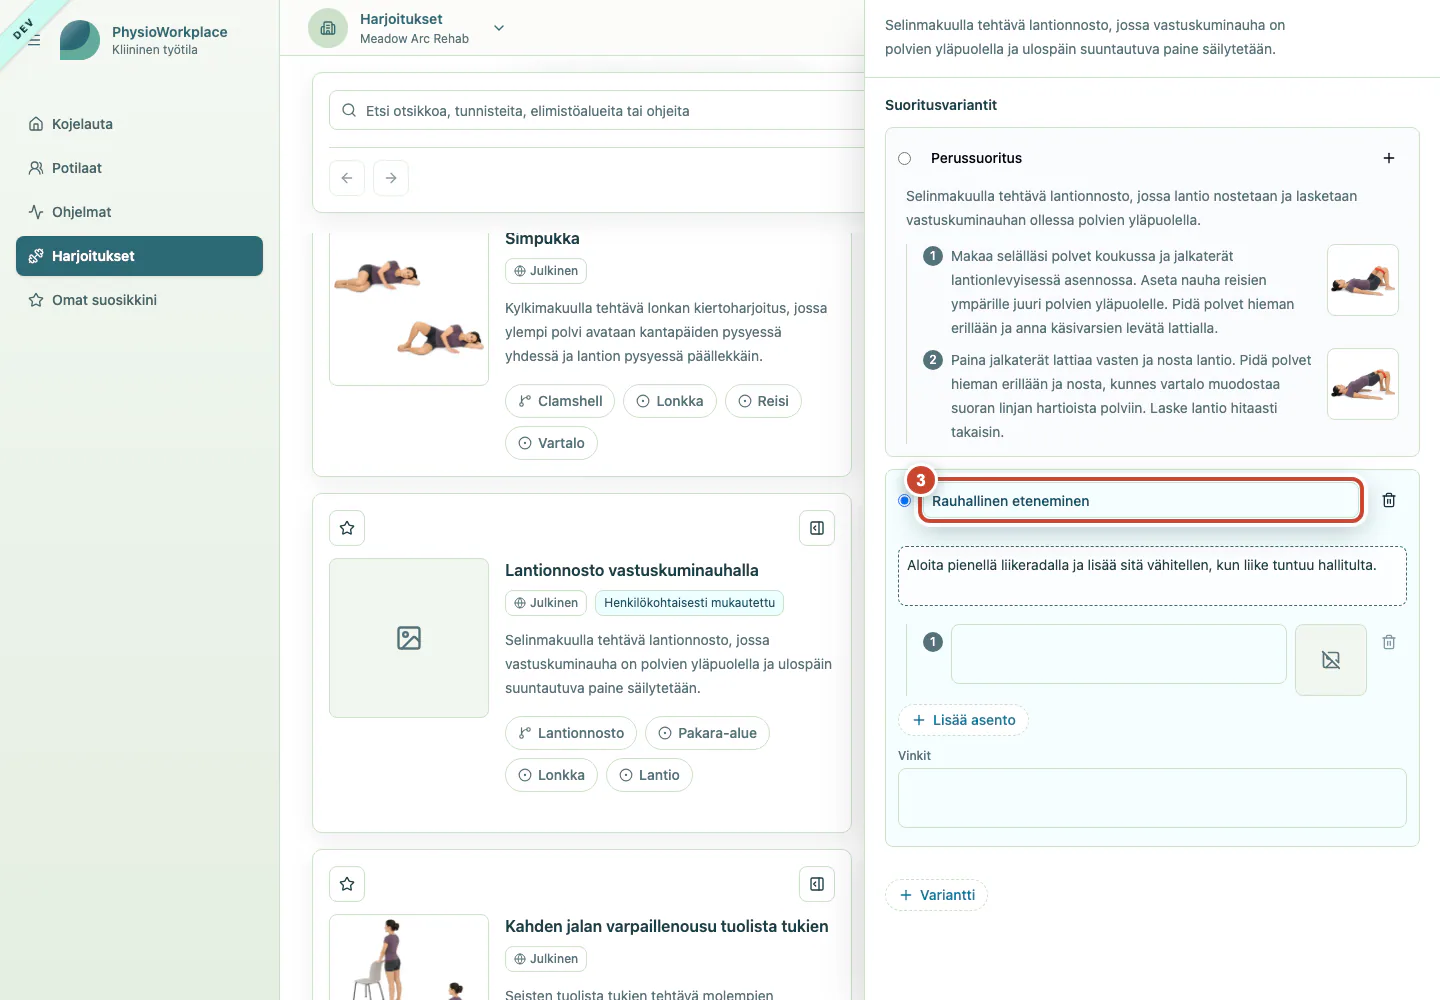The height and width of the screenshot is (1000, 1440).
Task: Delete new step 1 with trash icon
Action: pyautogui.click(x=1389, y=642)
